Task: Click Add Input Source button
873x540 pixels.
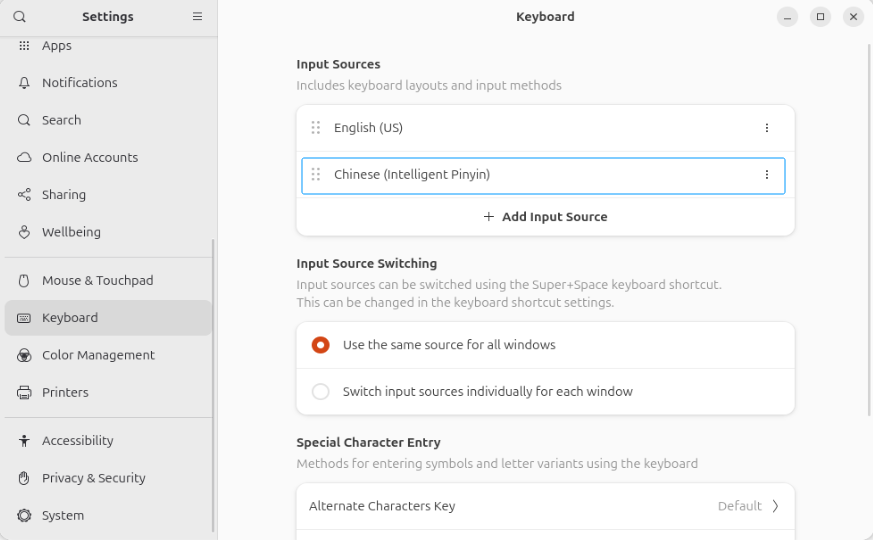Action: (x=546, y=217)
